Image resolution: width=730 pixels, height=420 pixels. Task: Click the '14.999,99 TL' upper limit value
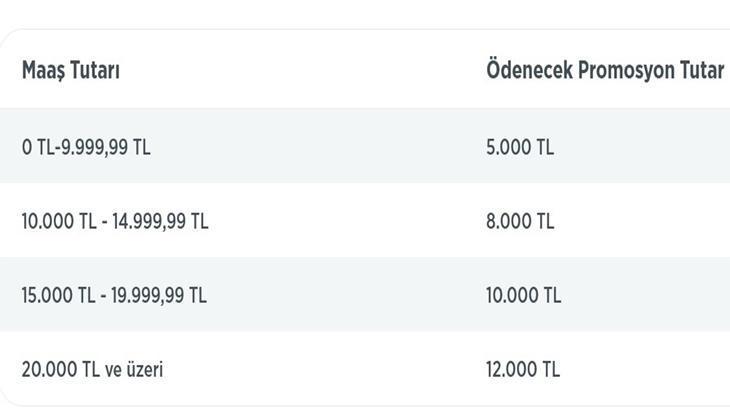[x=160, y=221]
